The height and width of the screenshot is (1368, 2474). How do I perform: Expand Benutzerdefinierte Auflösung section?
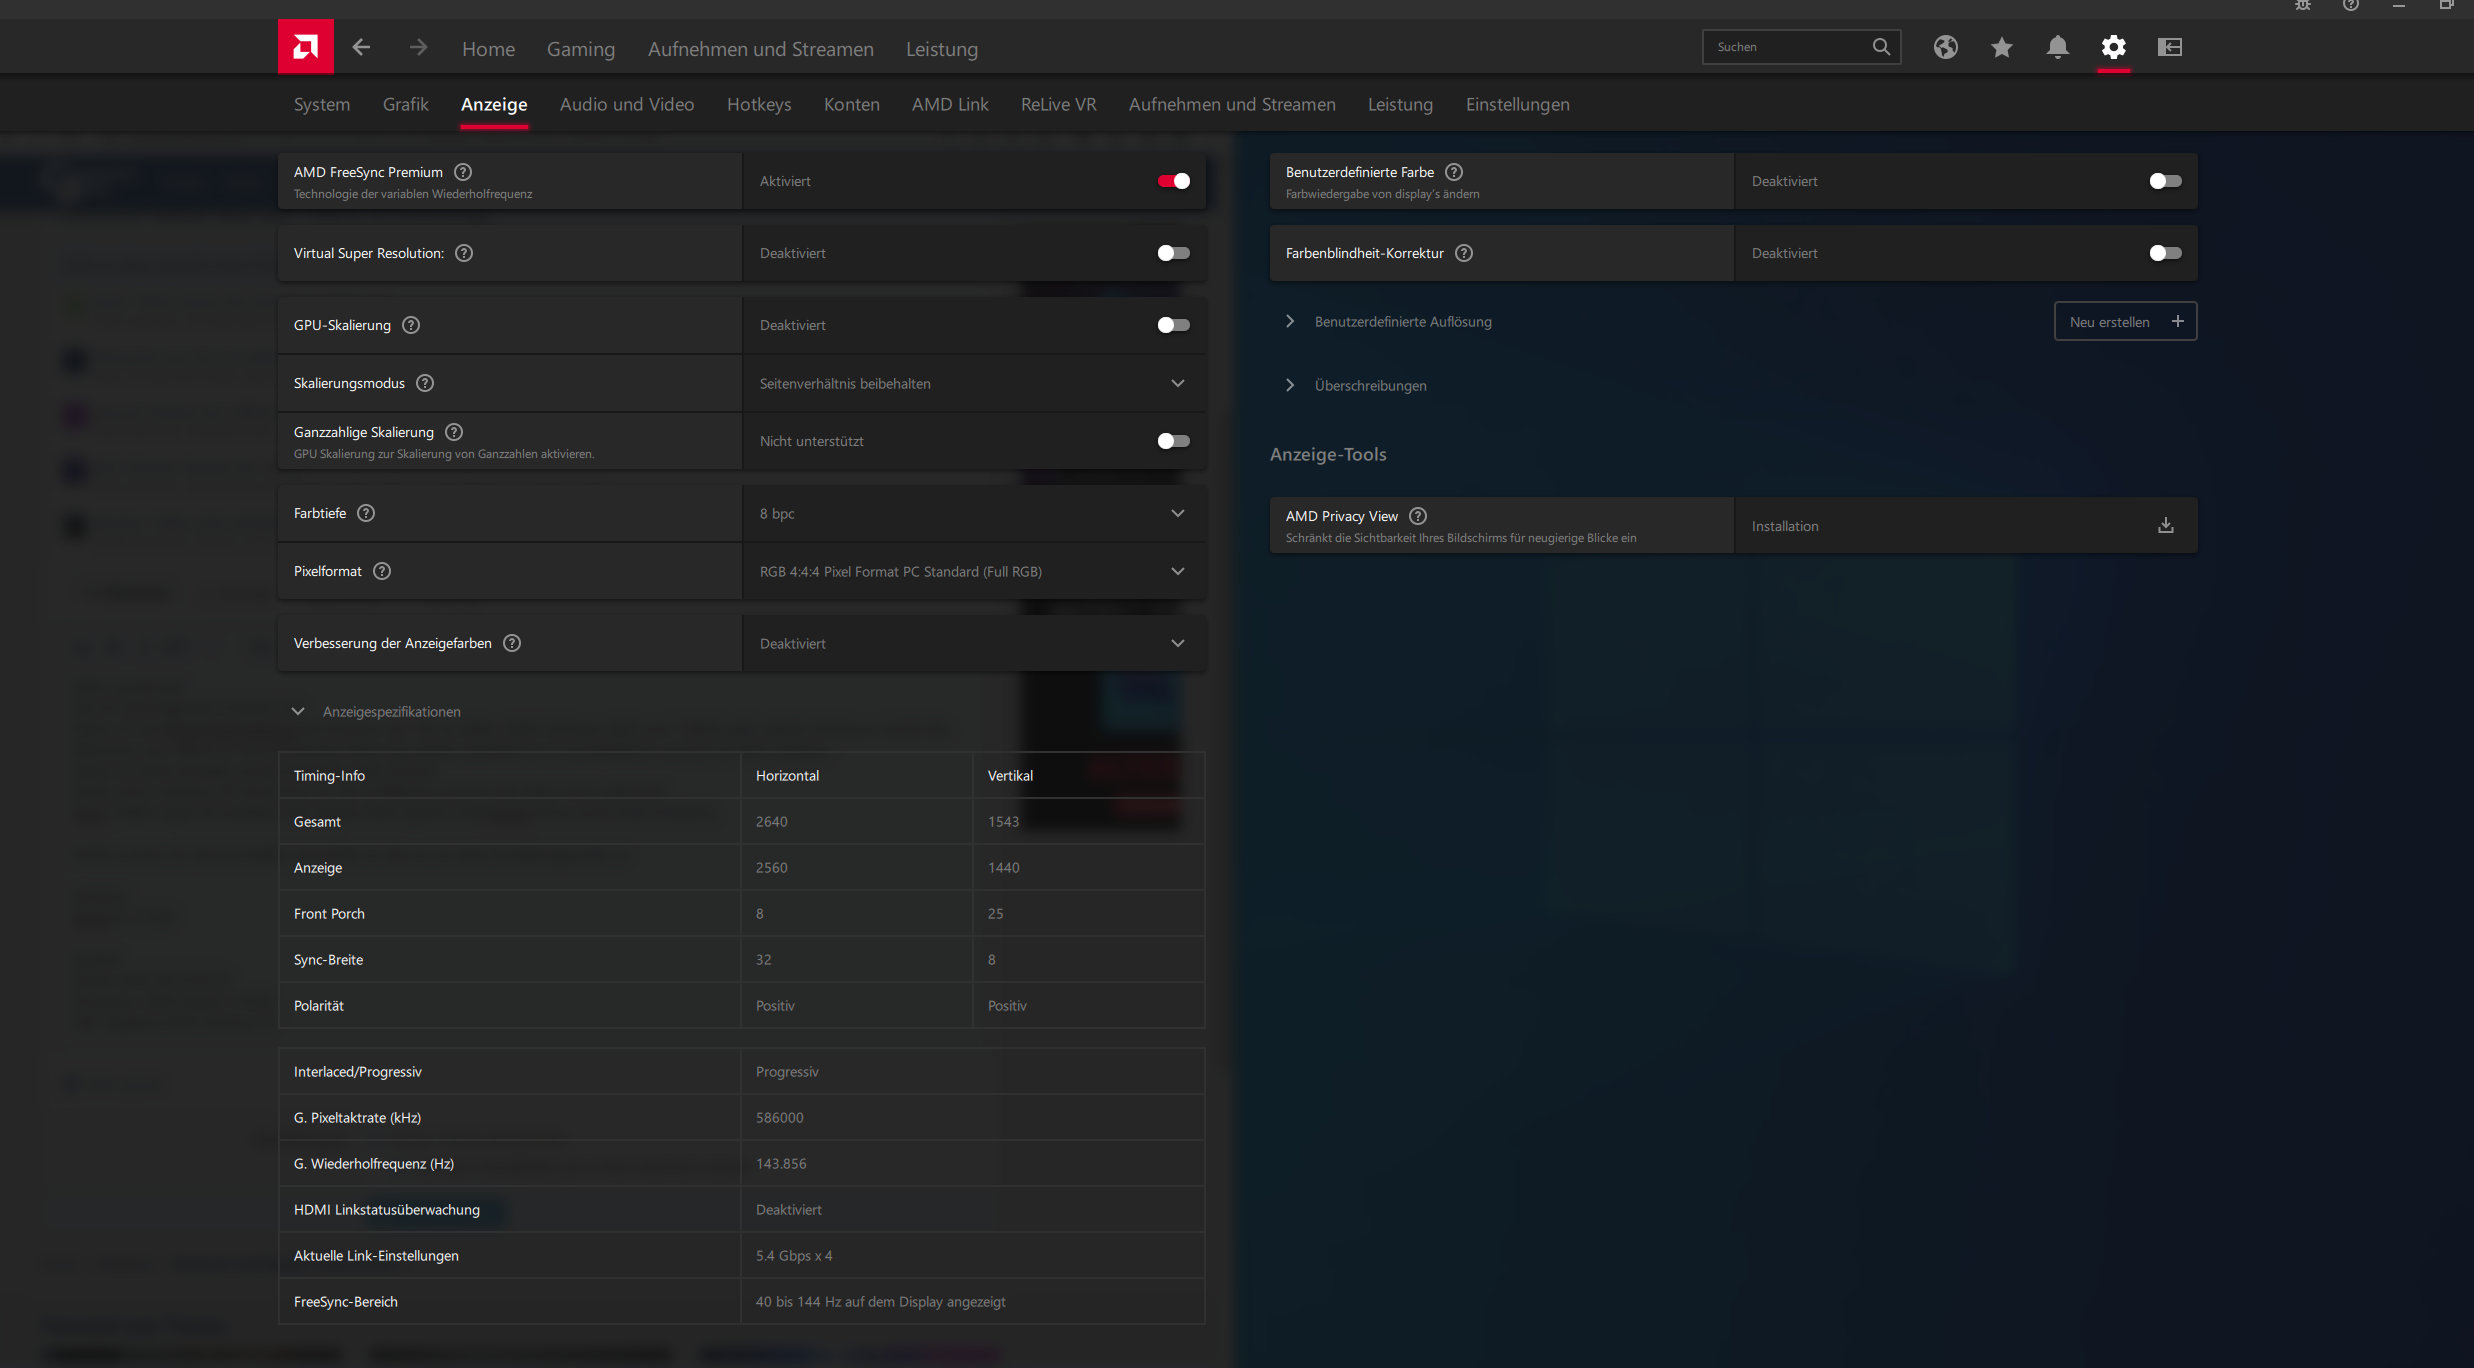coord(1290,321)
